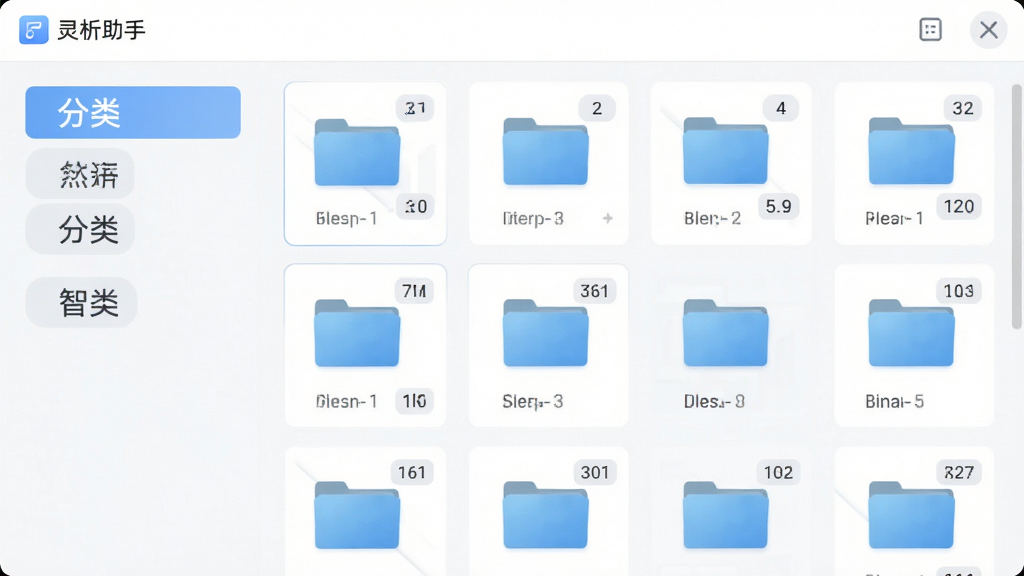Click the 361 badge on the Slerp-3 card

pyautogui.click(x=594, y=291)
